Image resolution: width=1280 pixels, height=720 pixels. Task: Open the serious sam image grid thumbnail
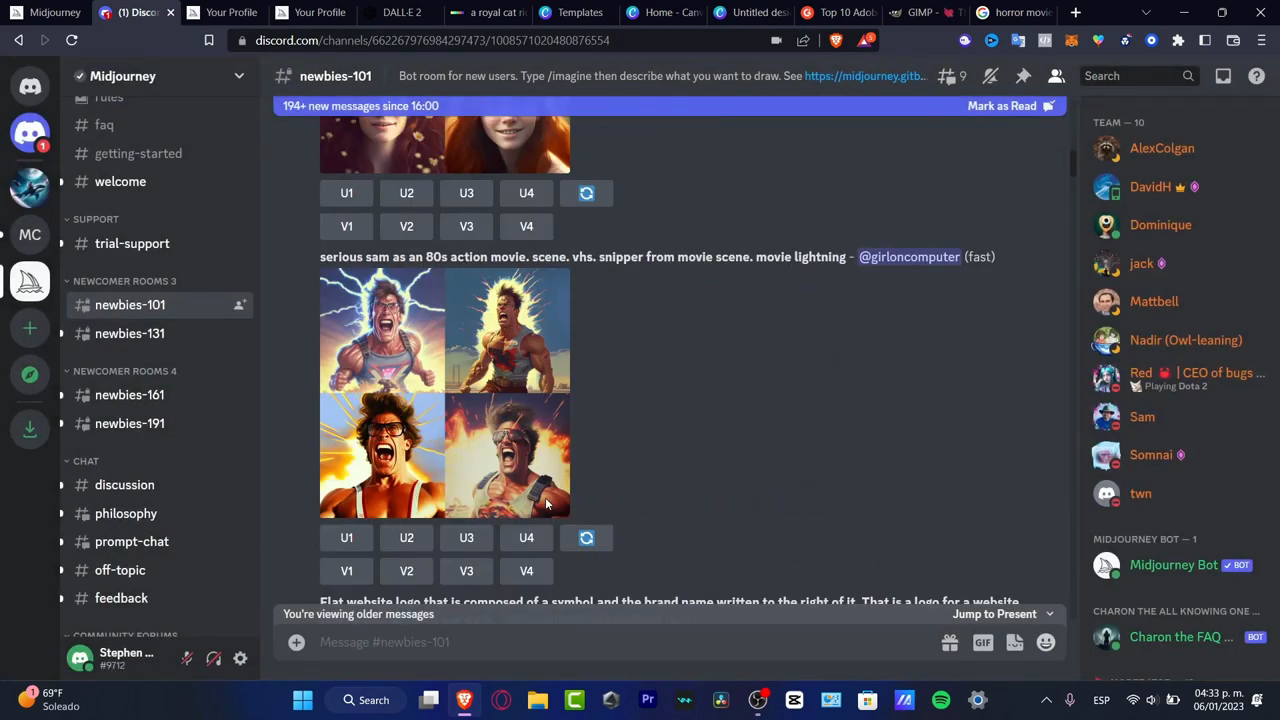[x=445, y=393]
